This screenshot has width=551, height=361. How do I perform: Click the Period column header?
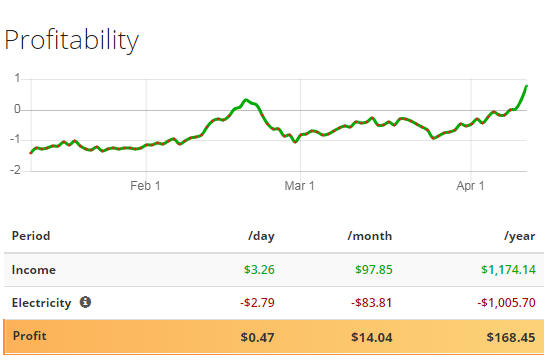point(31,236)
